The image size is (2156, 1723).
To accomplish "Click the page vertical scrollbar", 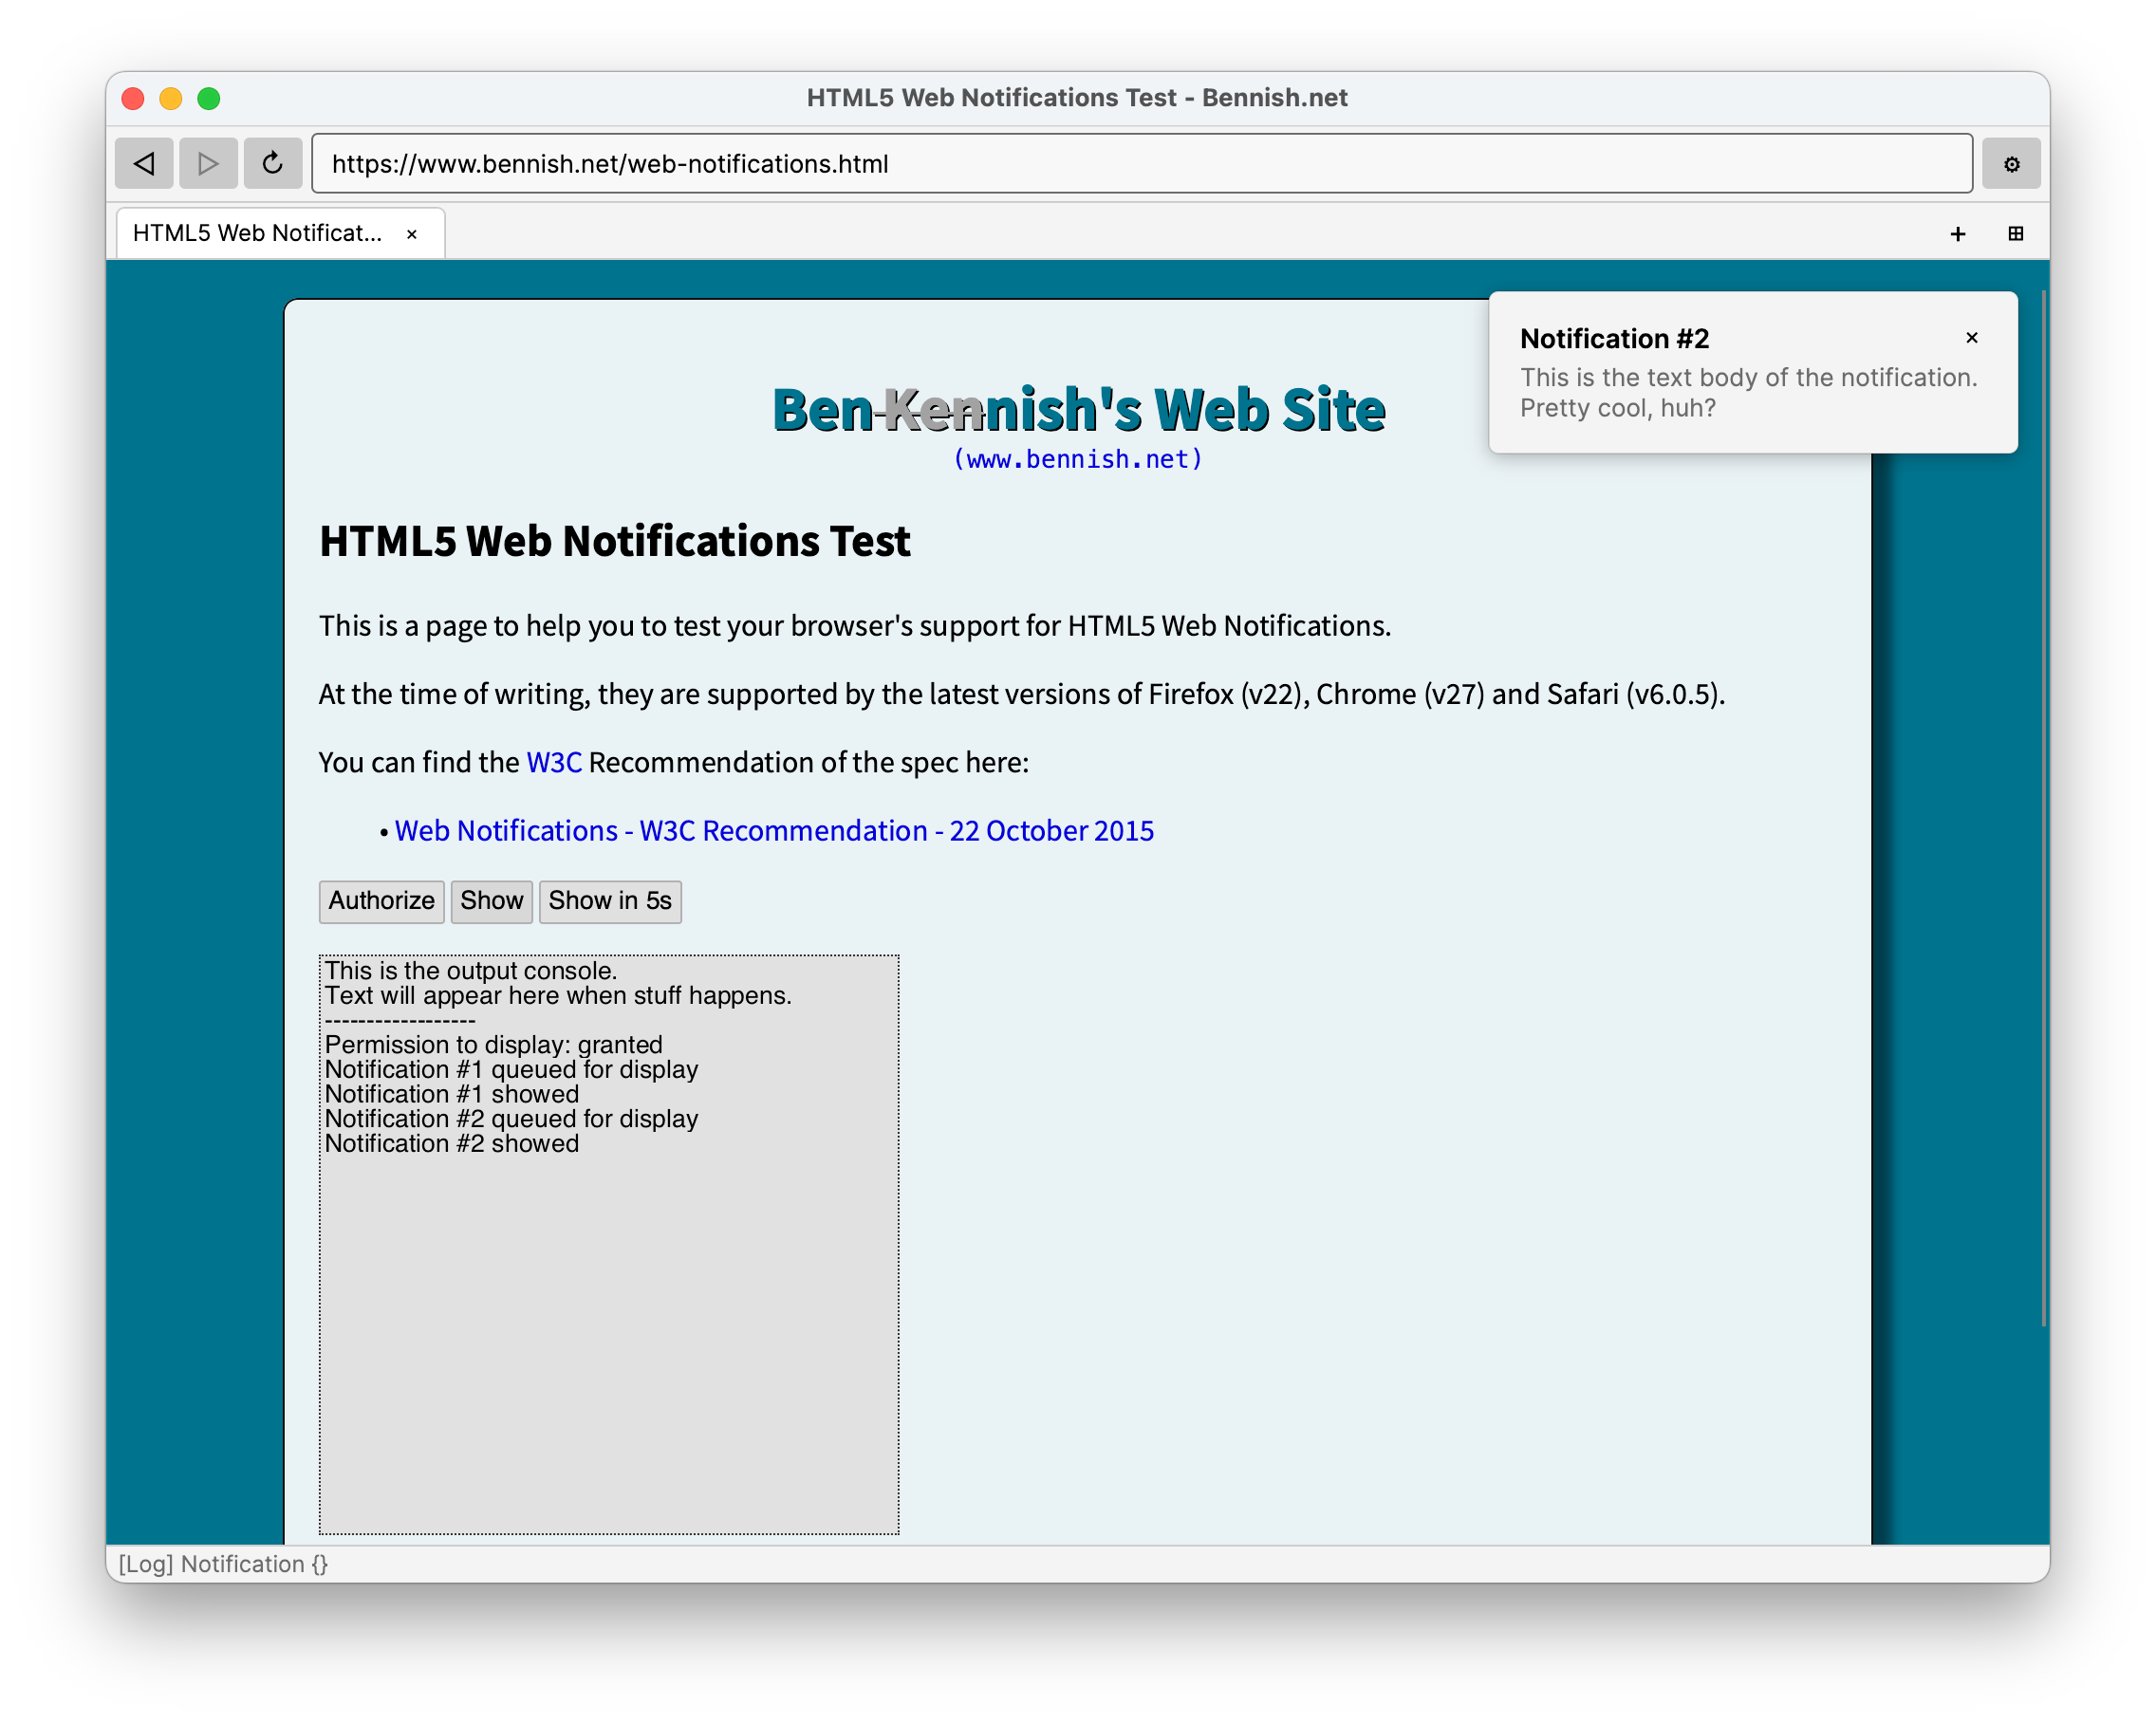I will pyautogui.click(x=2043, y=808).
